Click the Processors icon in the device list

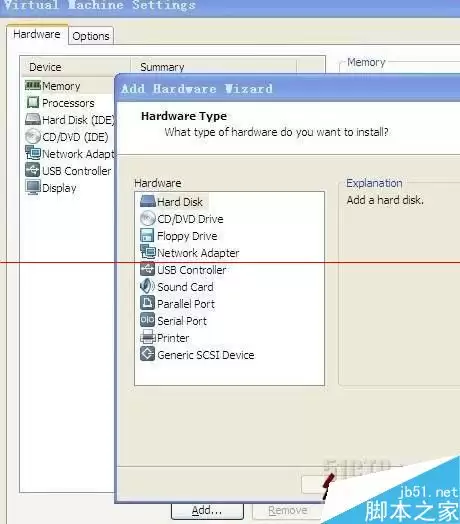33,102
